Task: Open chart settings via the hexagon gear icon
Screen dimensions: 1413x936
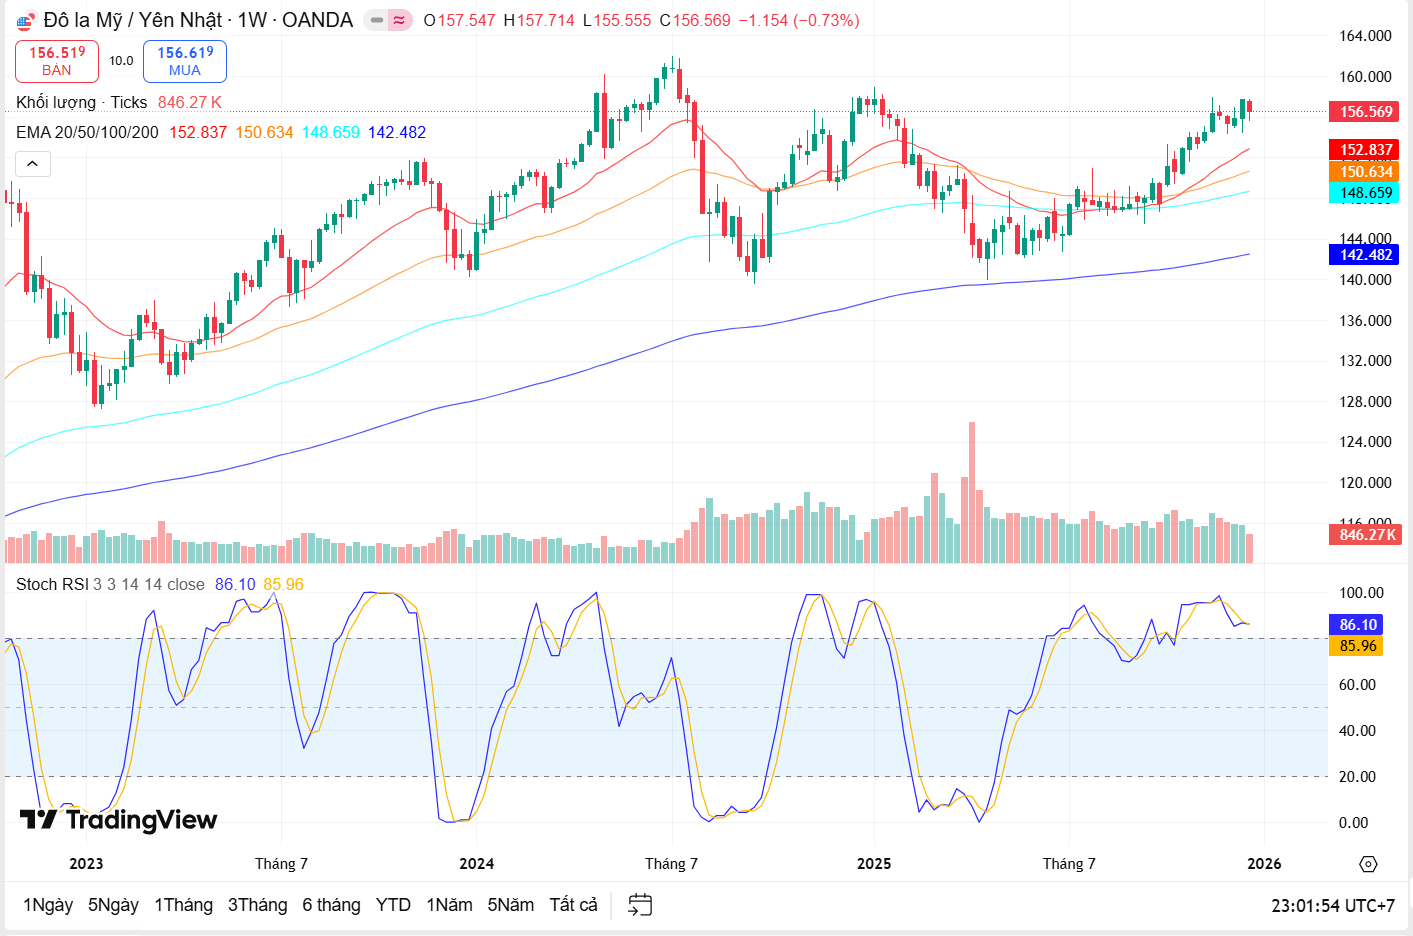Action: point(1368,864)
